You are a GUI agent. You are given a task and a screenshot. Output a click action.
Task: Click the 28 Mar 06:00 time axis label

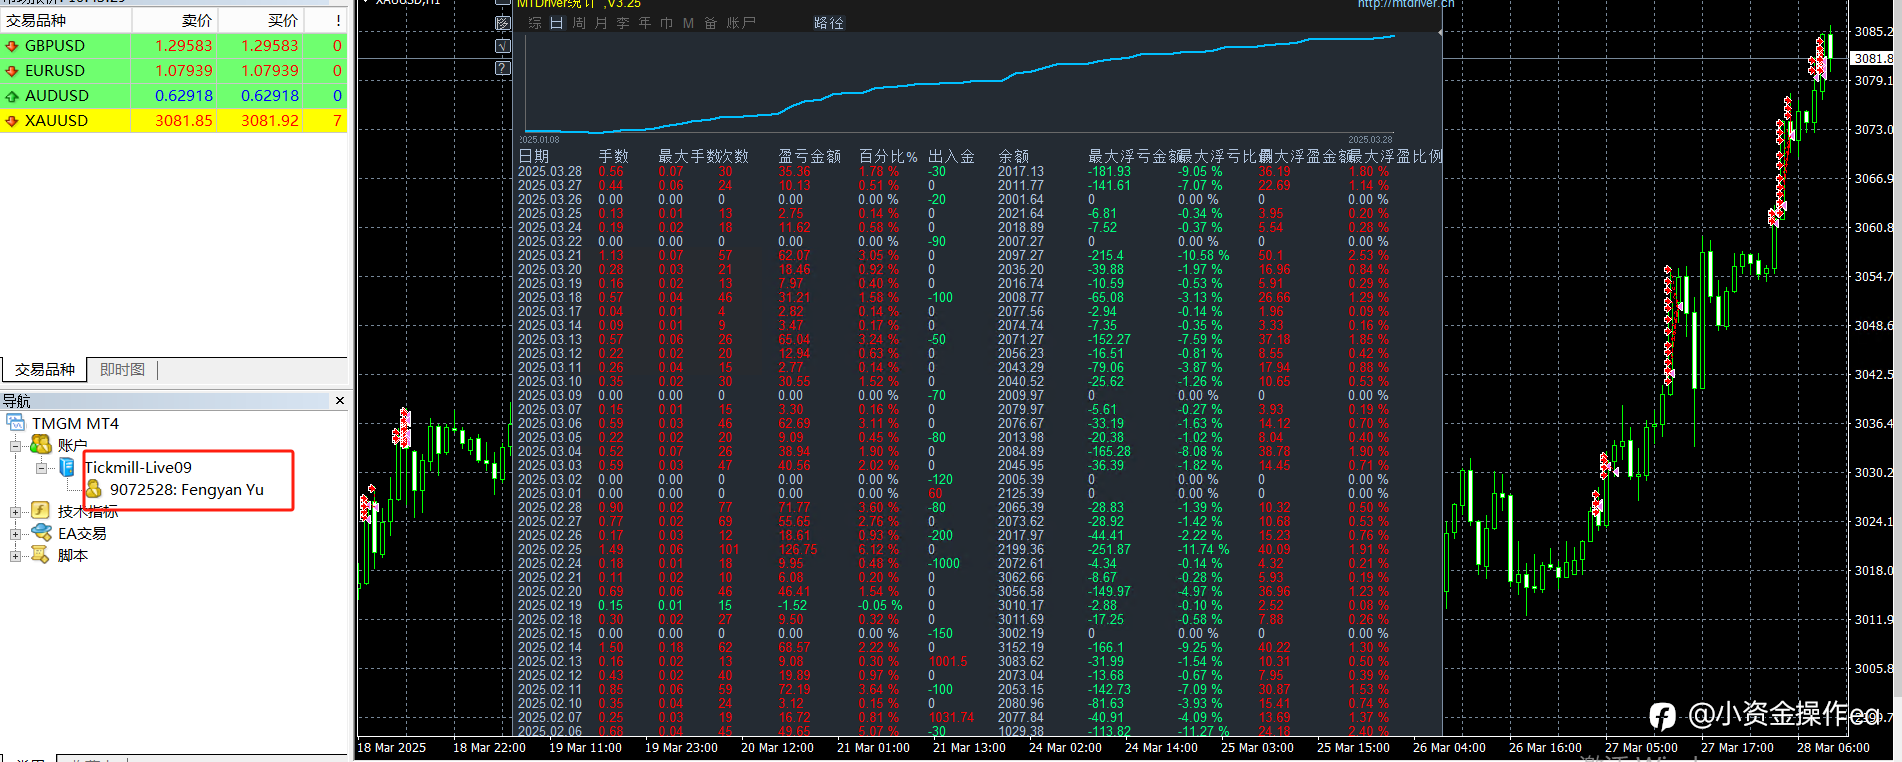click(1833, 748)
